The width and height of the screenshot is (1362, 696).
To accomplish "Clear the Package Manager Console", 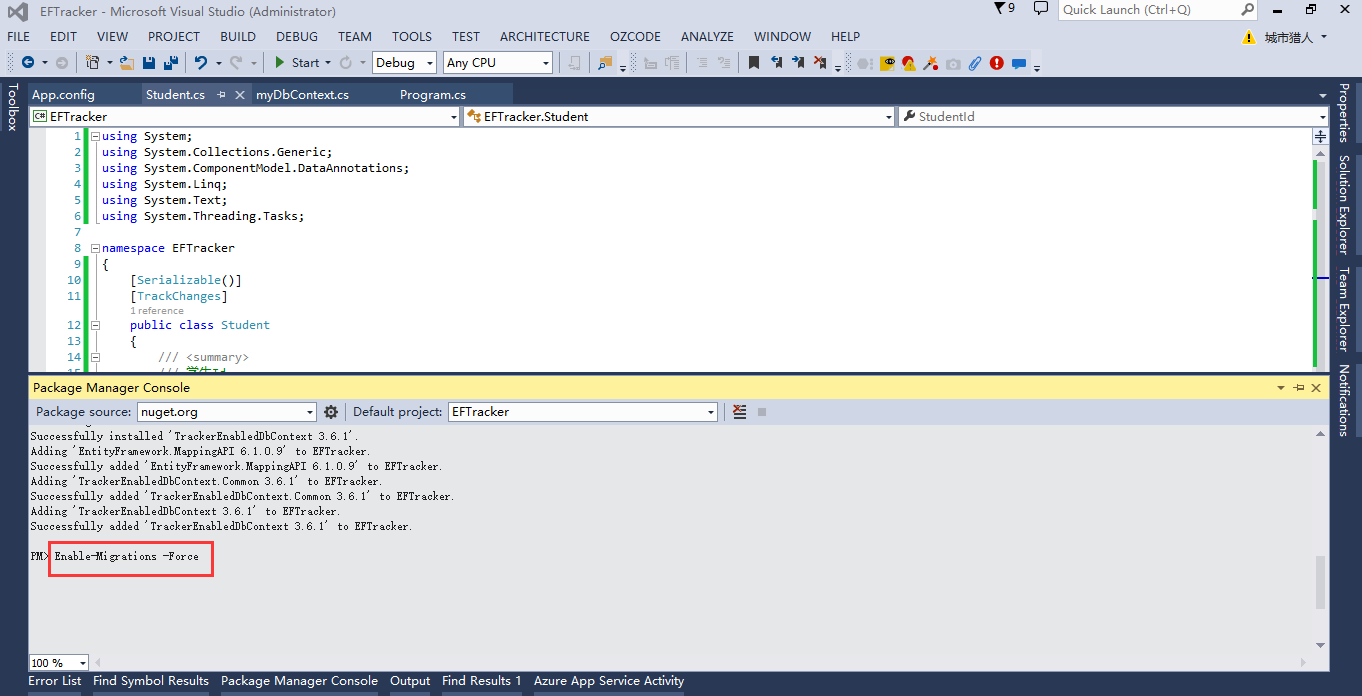I will coord(740,412).
